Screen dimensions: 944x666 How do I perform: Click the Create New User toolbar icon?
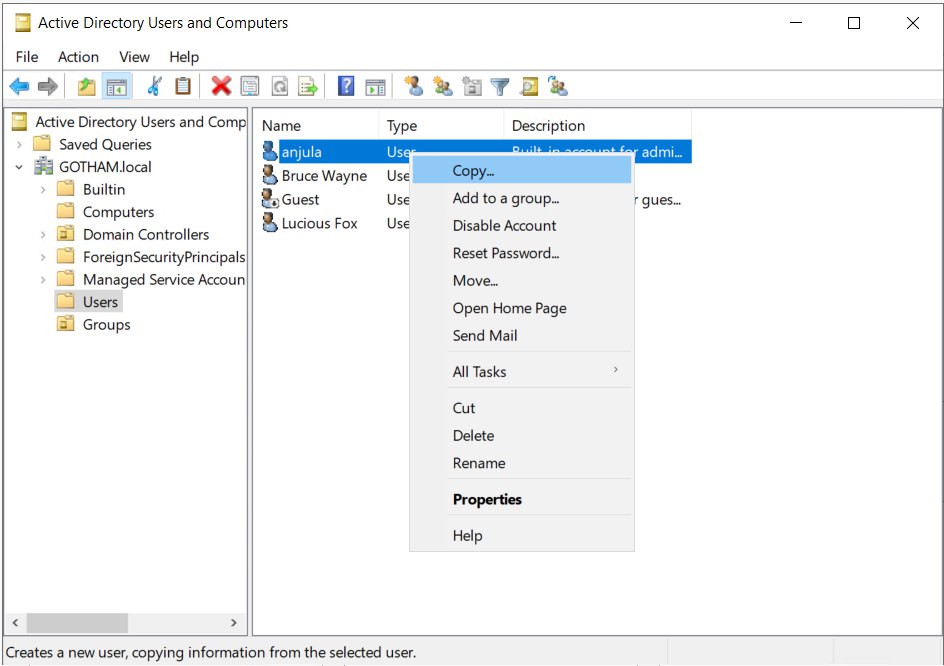coord(414,86)
